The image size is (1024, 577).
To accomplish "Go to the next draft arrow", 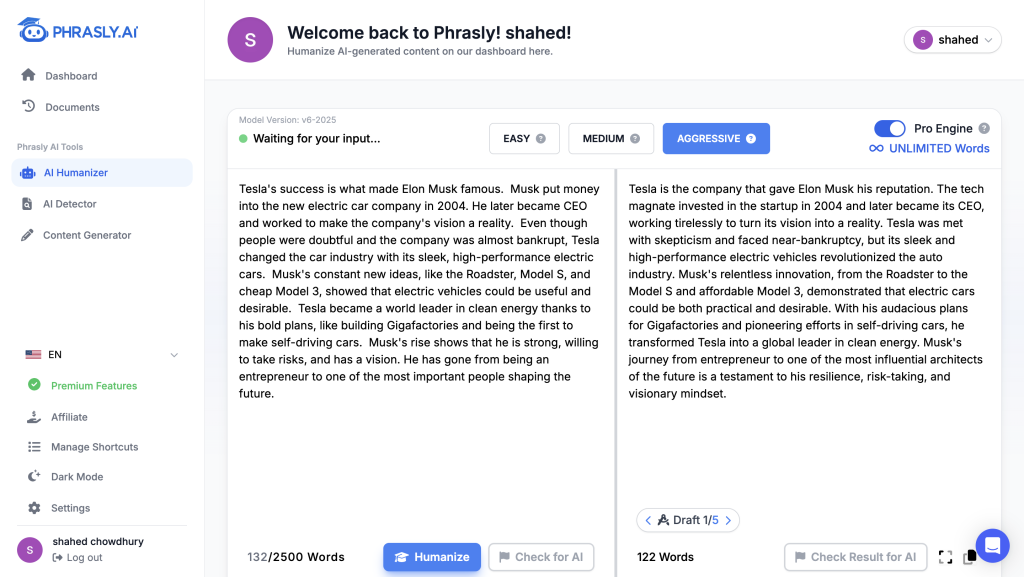I will point(728,520).
